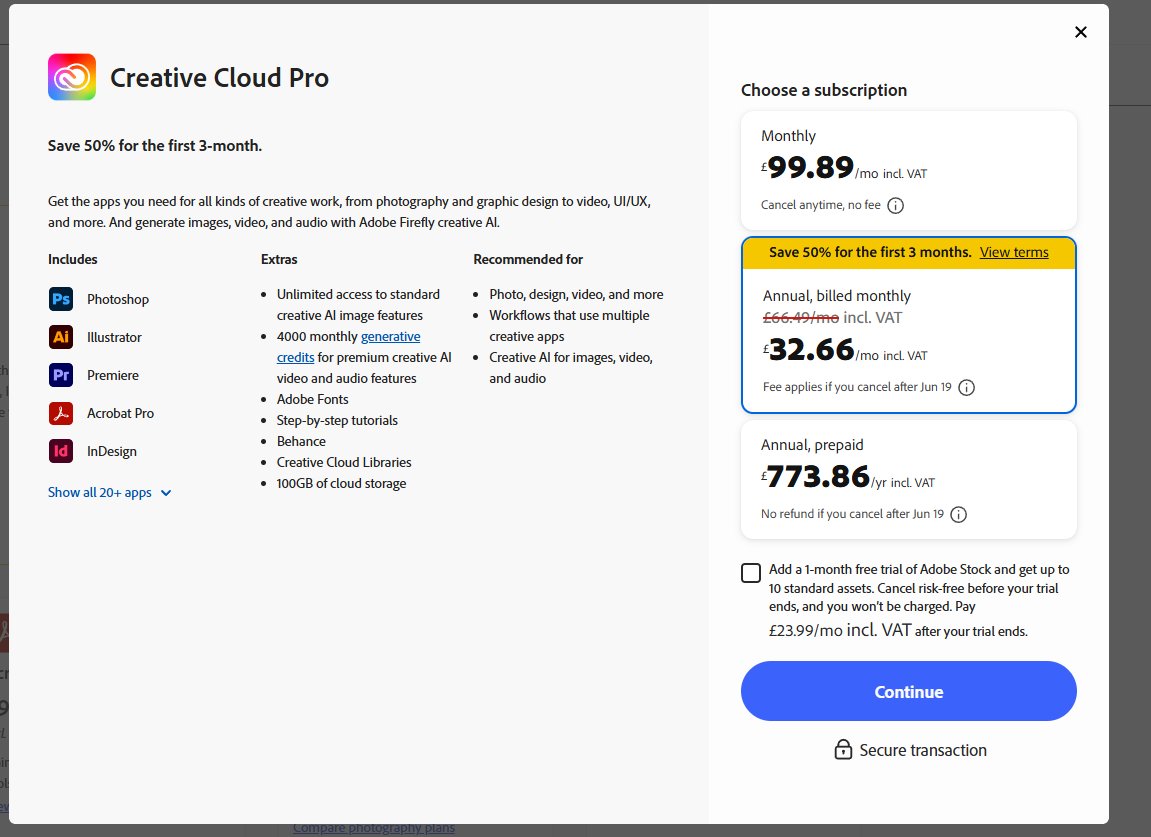Click the Premiere app icon
Viewport: 1151px width, 837px height.
click(x=61, y=375)
